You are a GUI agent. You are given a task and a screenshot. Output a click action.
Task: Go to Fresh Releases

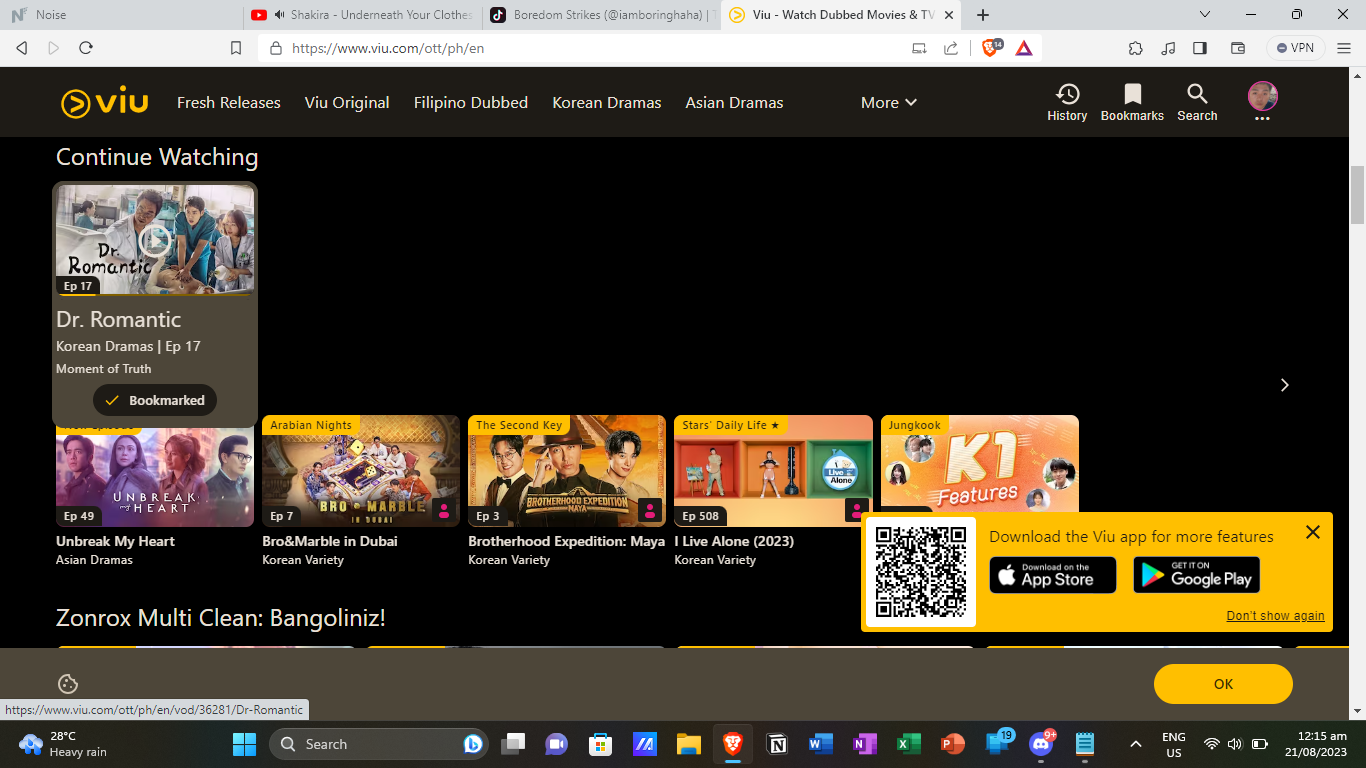coord(229,102)
